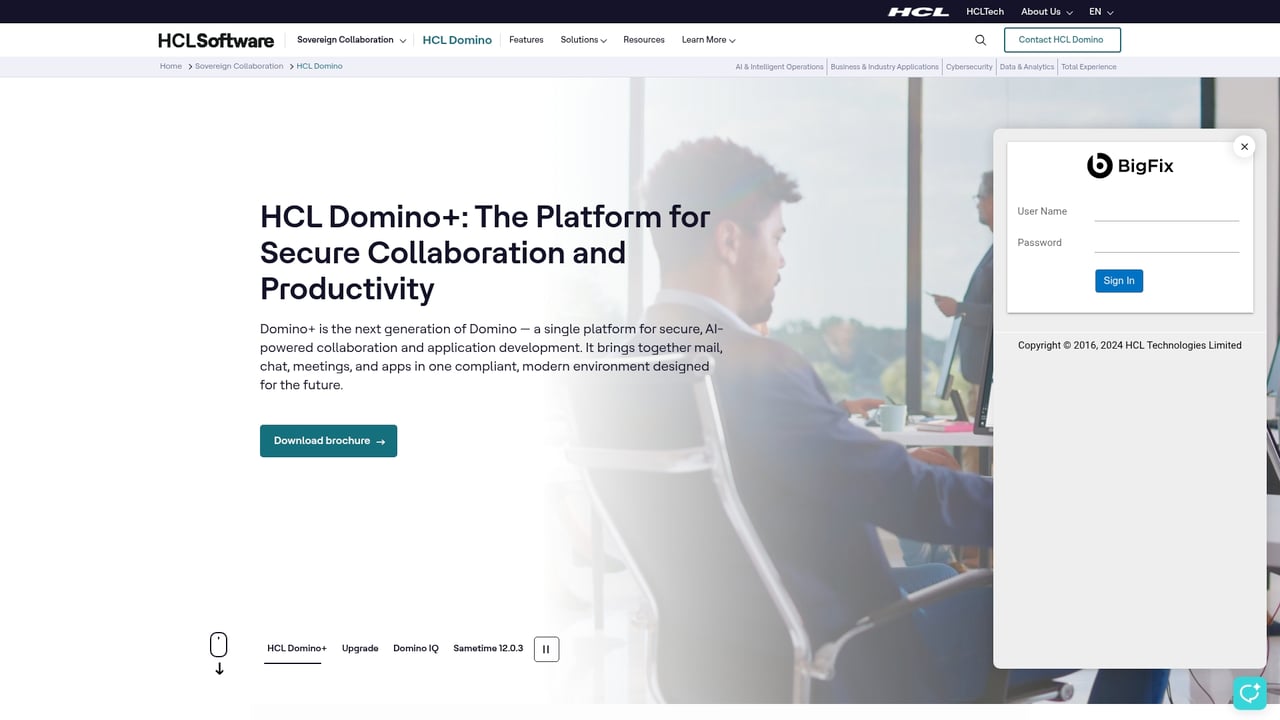
Task: Open the site search
Action: click(x=980, y=39)
